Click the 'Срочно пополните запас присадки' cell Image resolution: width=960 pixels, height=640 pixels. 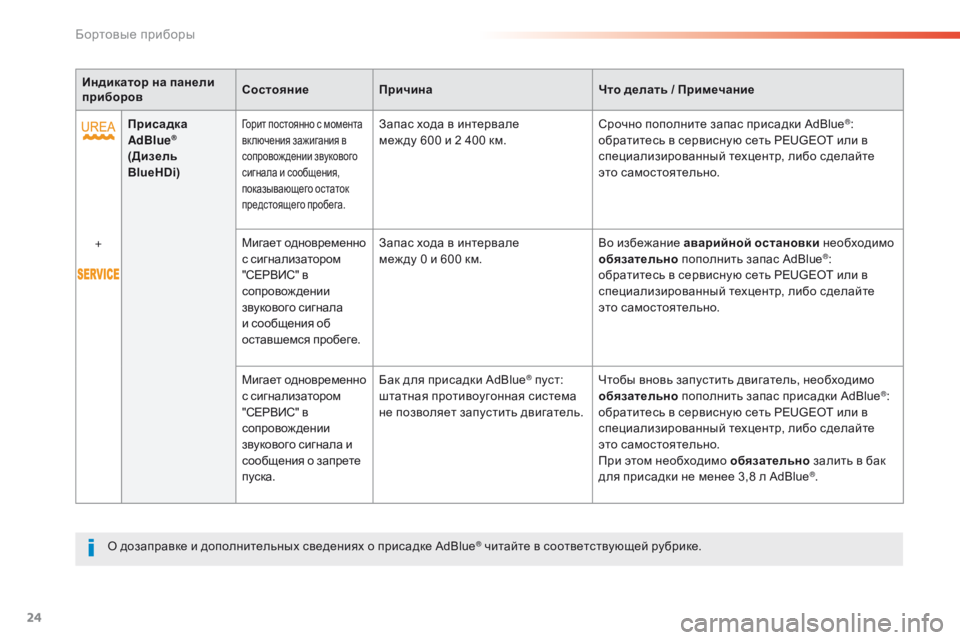click(748, 170)
